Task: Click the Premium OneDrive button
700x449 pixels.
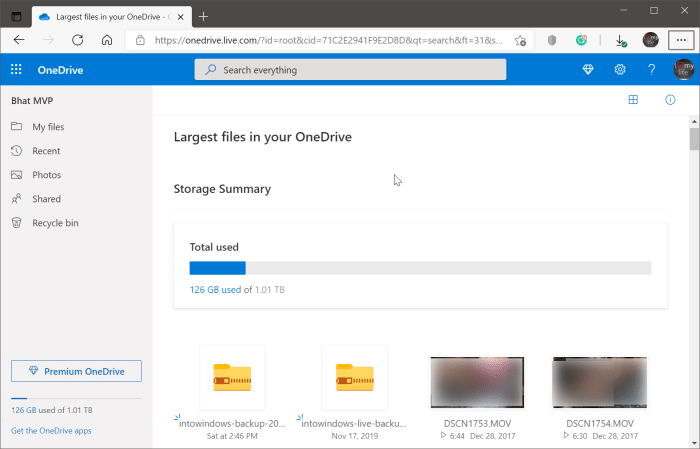Action: pos(76,371)
